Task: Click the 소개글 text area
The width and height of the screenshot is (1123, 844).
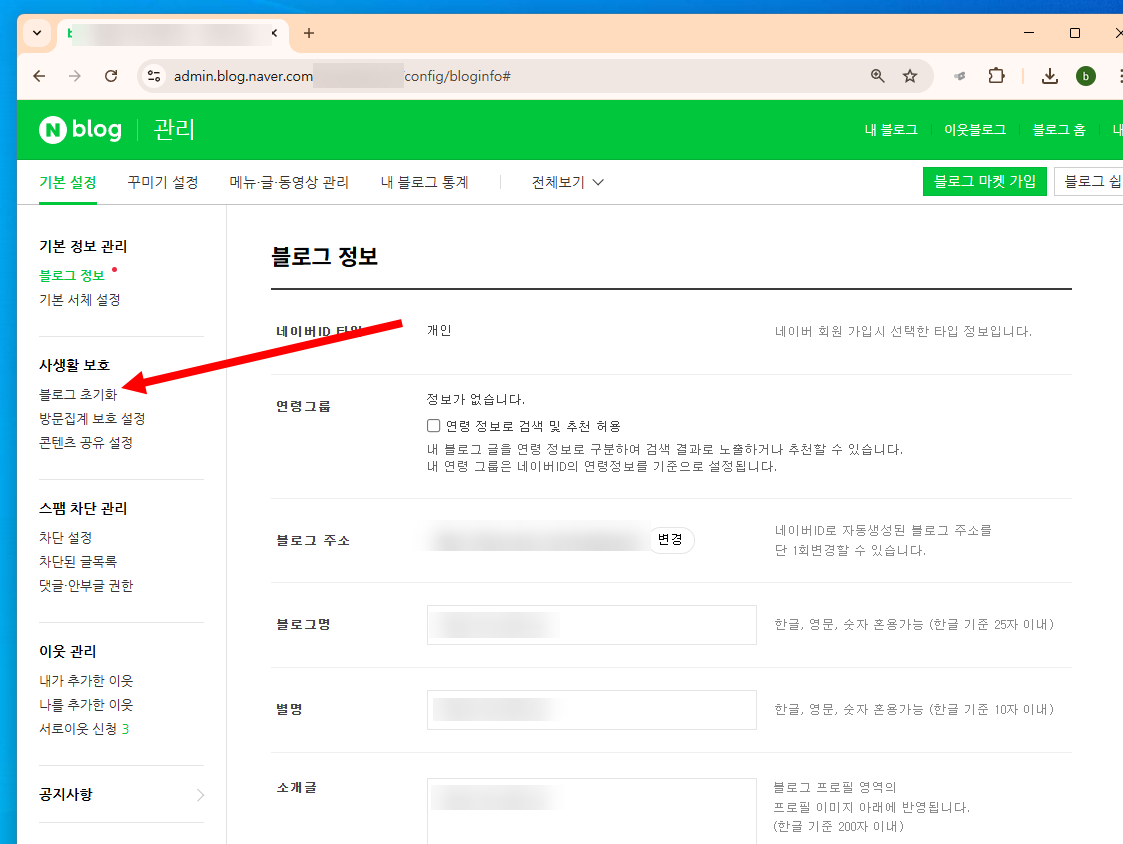Action: [x=592, y=811]
